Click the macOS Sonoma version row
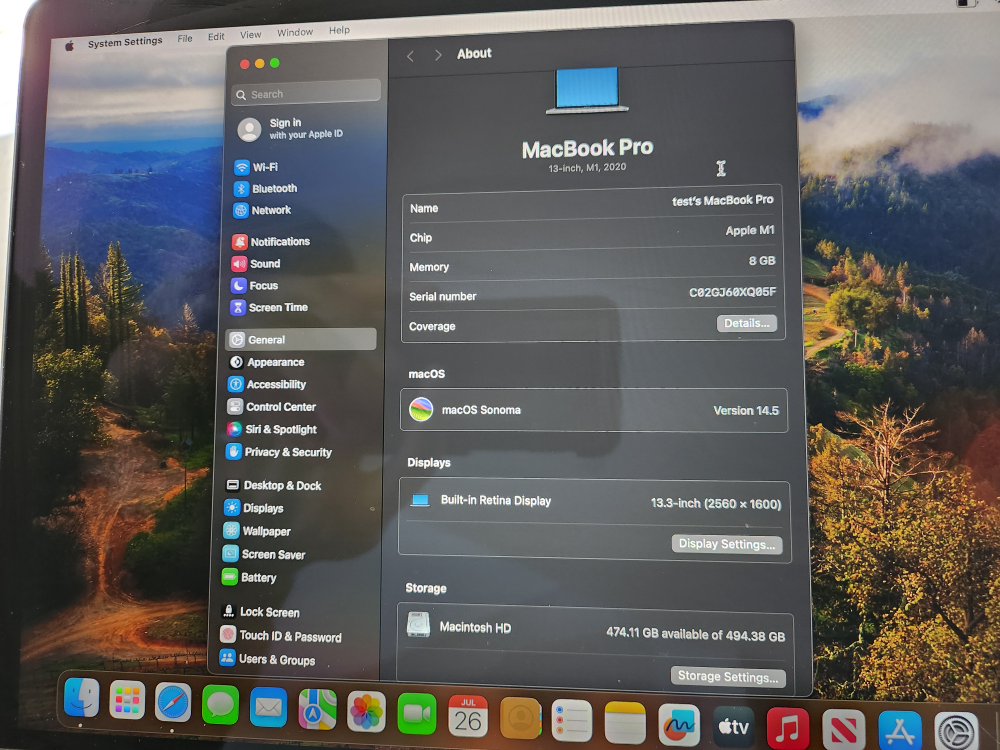Viewport: 1000px width, 750px height. 594,410
